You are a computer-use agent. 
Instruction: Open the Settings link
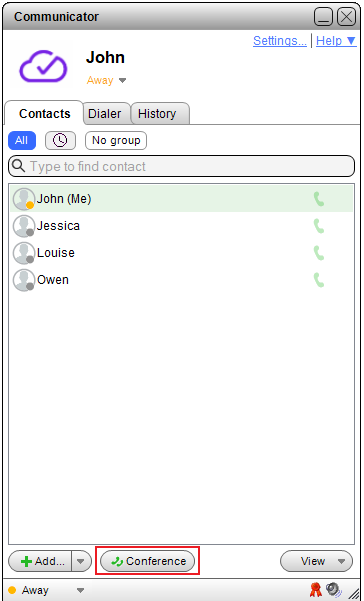tap(280, 41)
